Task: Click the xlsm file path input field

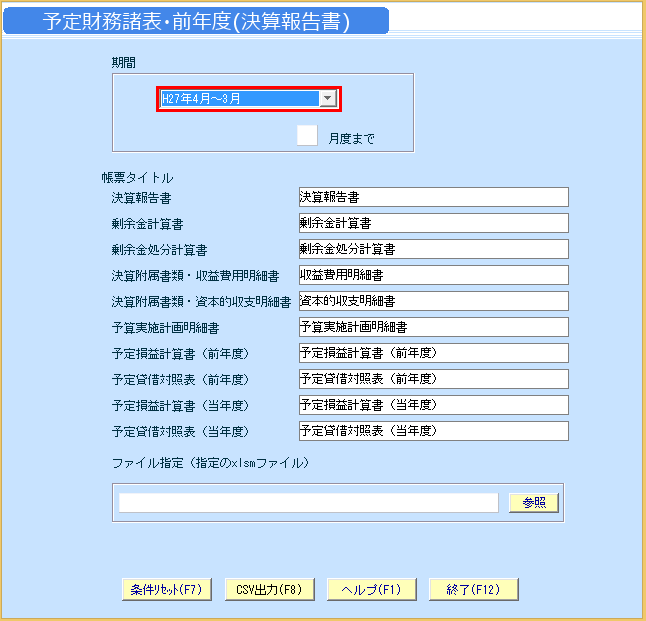Action: pyautogui.click(x=309, y=503)
